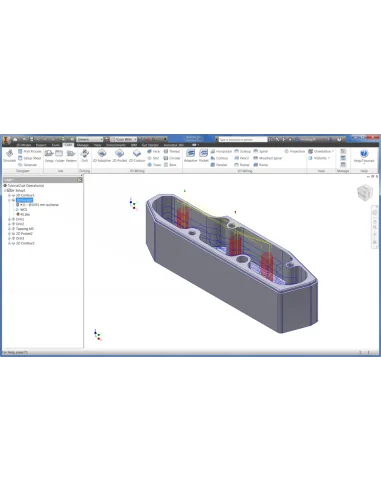Switch to the Manage ribbon tab
This screenshot has width=381, height=492.
(83, 145)
